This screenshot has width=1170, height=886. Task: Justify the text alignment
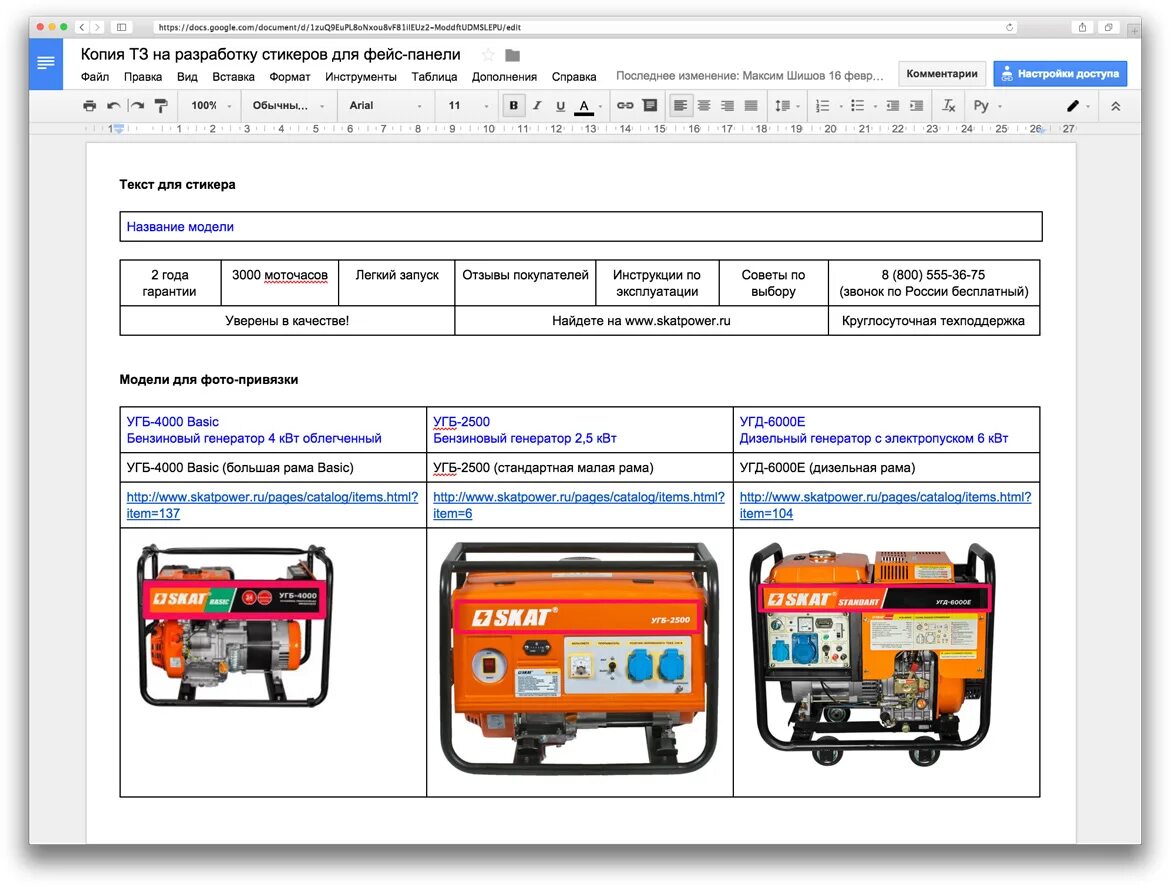(x=751, y=106)
